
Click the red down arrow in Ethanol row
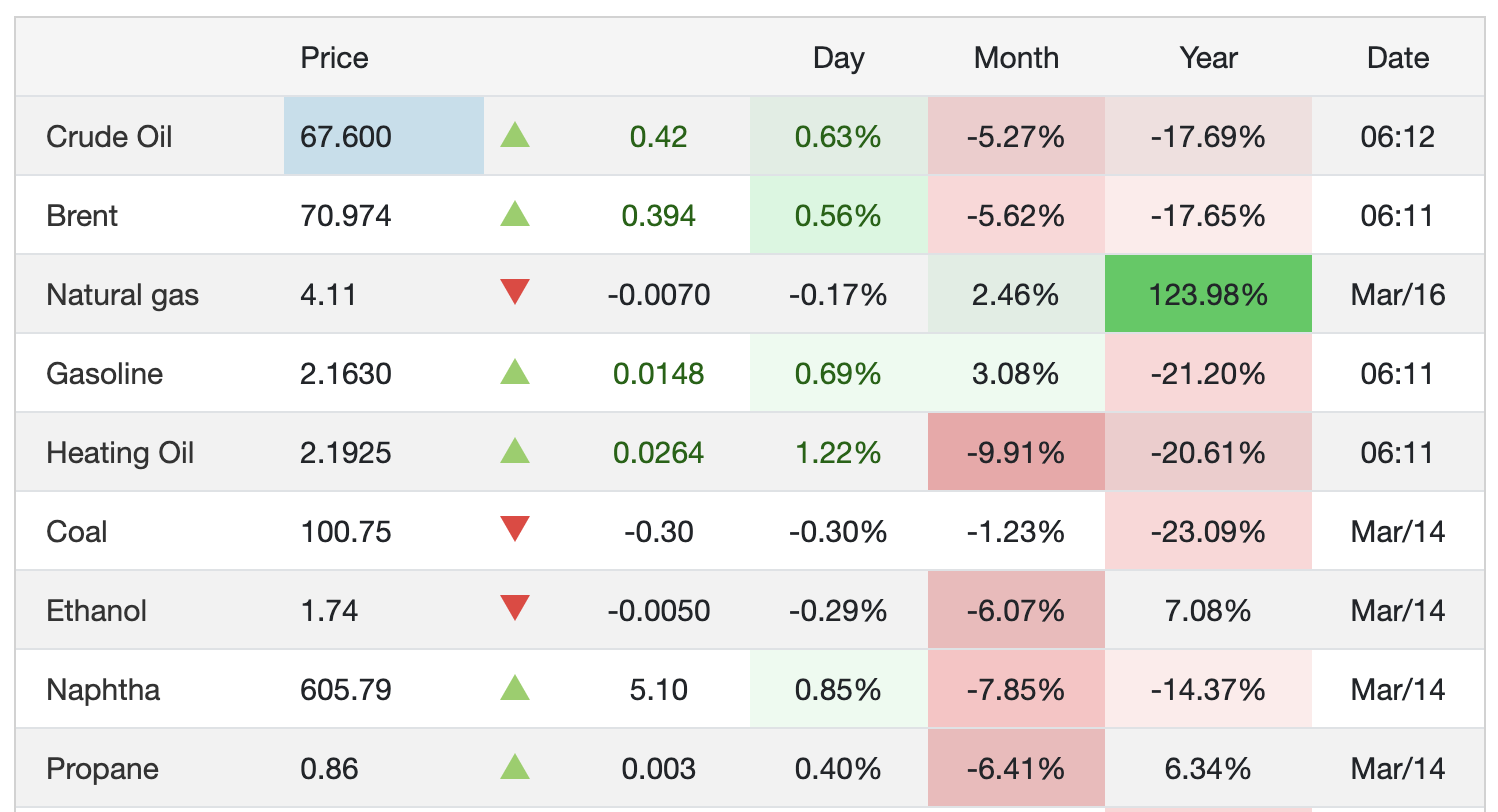515,608
